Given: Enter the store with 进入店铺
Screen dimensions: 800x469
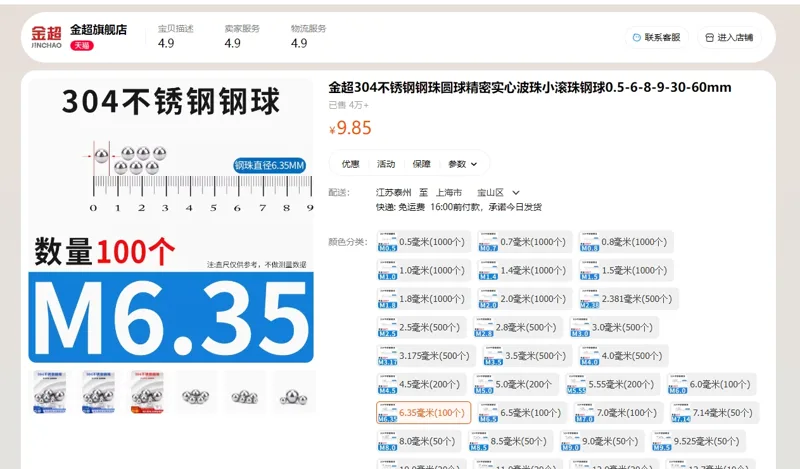Looking at the screenshot, I should (729, 37).
